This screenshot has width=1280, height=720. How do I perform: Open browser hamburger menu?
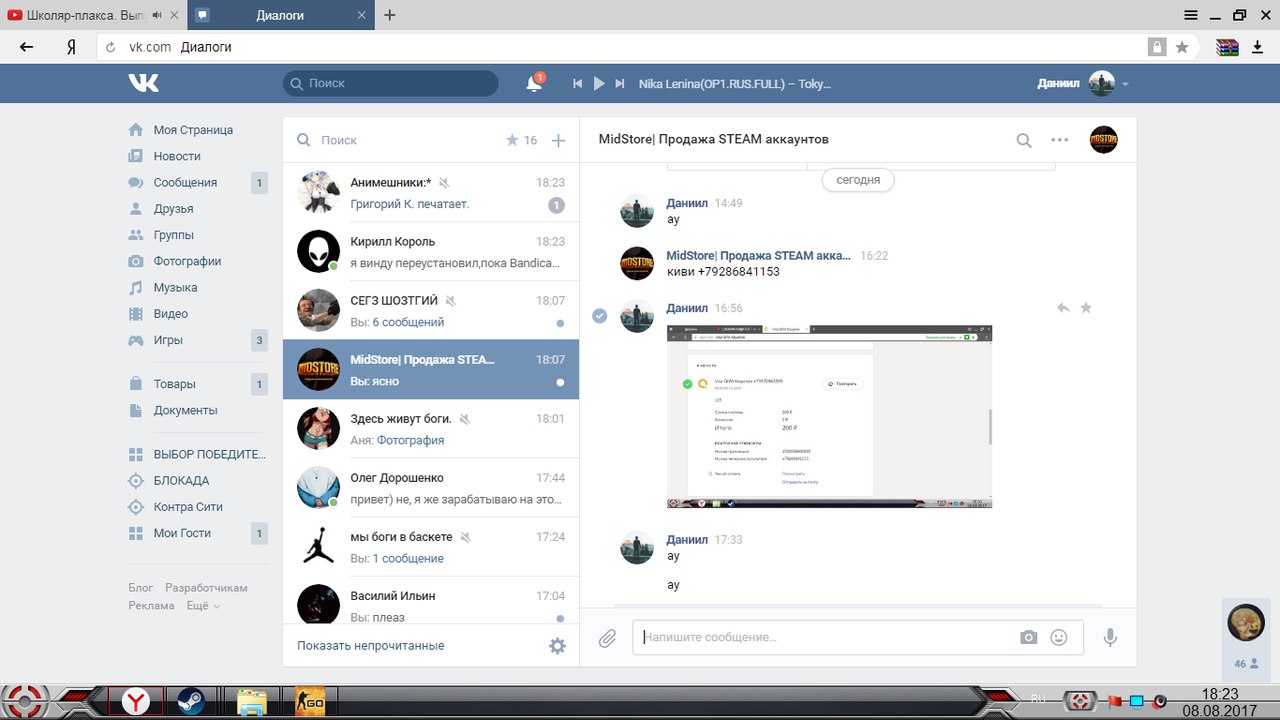click(1191, 15)
